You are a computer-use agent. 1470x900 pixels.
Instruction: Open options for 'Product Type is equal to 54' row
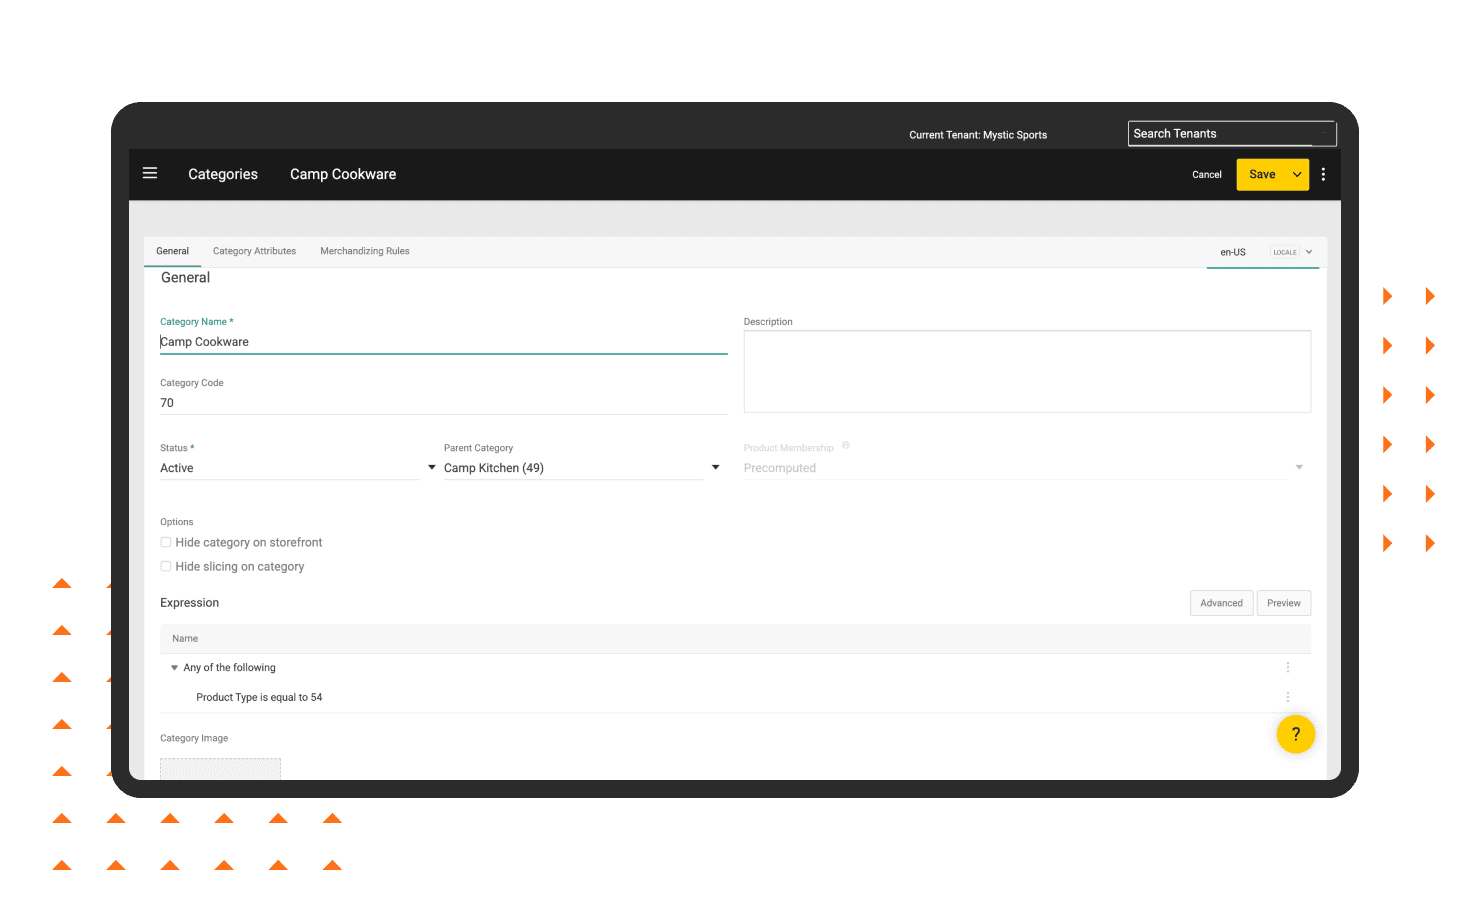point(1287,697)
